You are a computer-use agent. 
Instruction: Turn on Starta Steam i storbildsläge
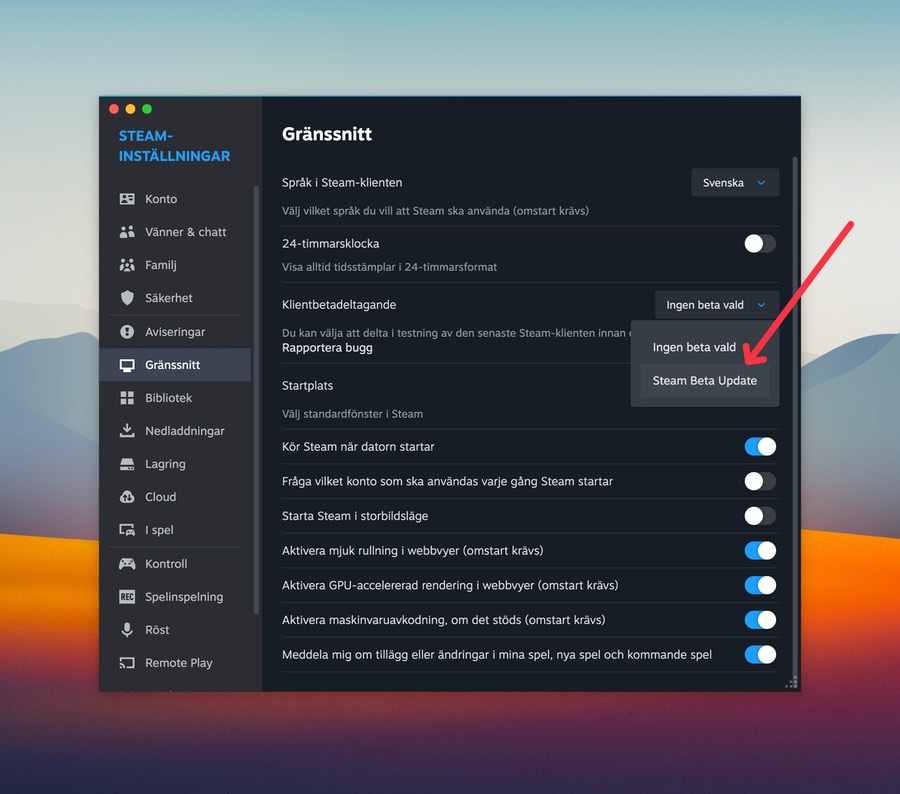(759, 516)
